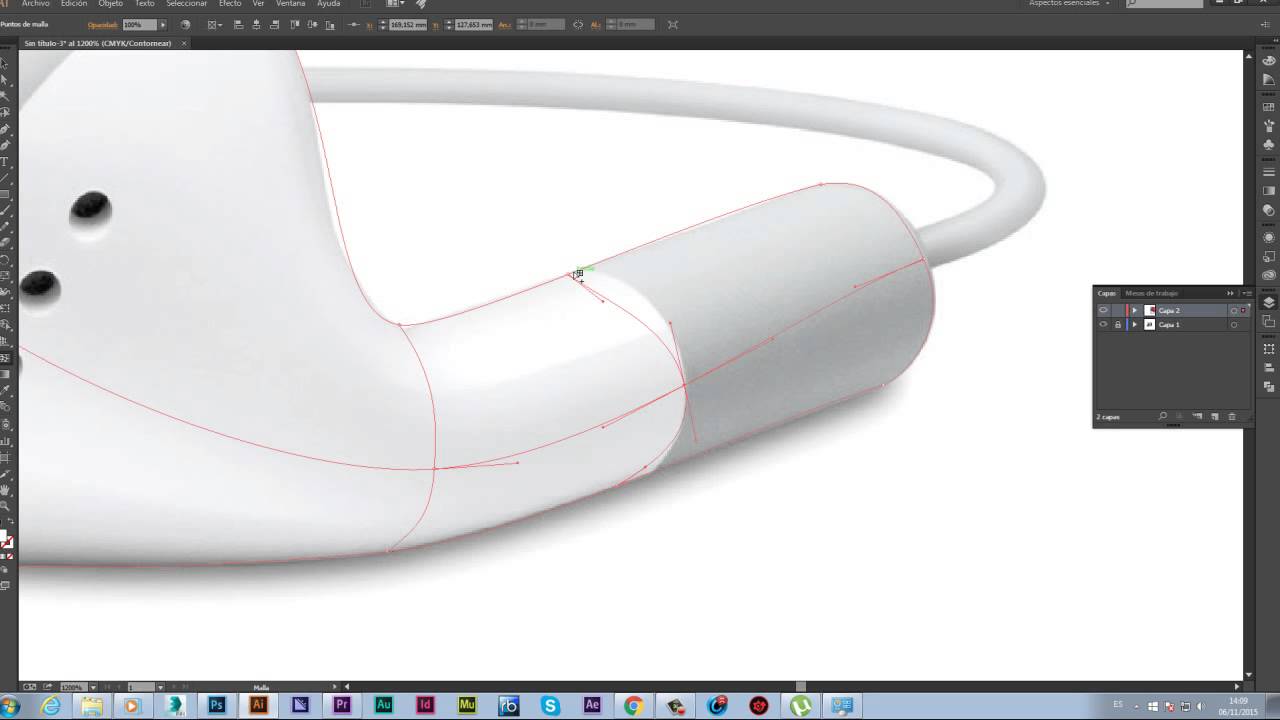Select the Sin título-3 document tab

(98, 43)
